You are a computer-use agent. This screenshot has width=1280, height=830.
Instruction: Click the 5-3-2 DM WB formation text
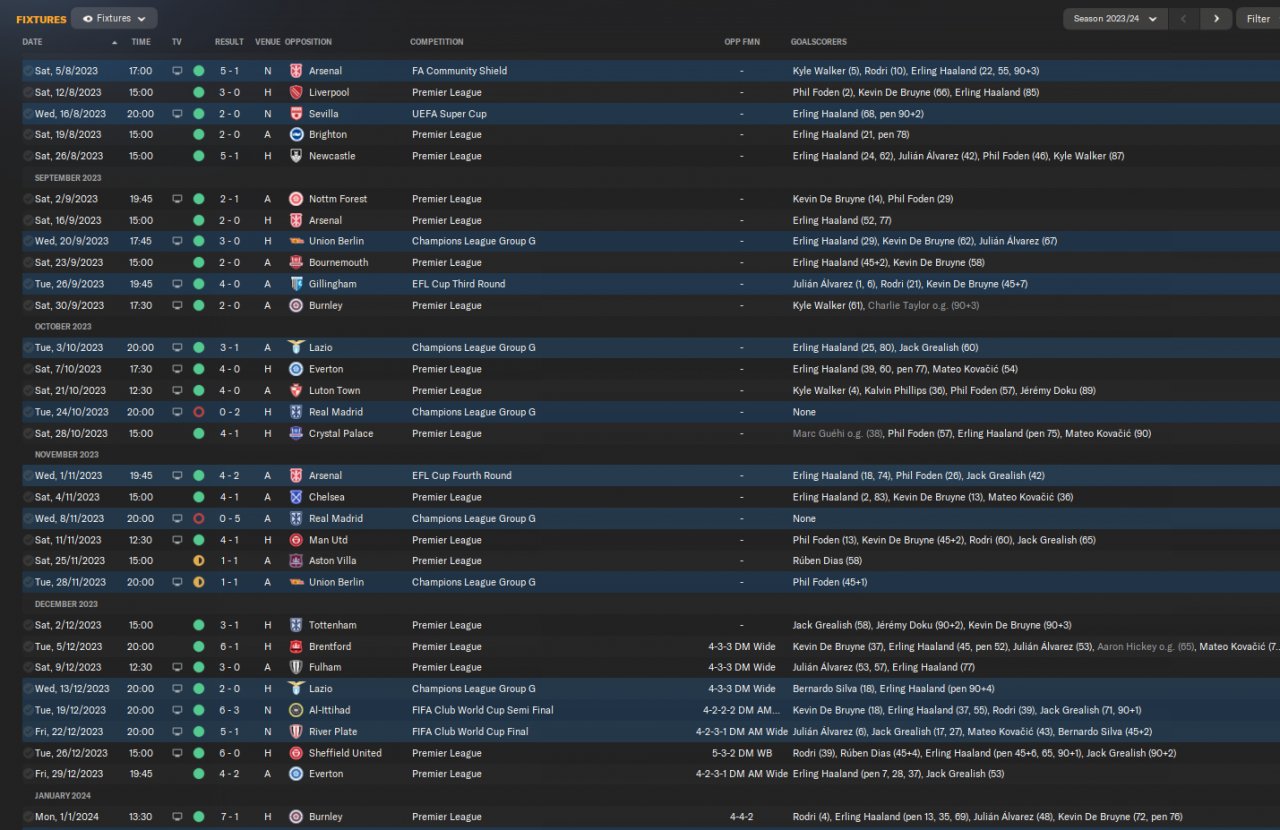pos(741,753)
